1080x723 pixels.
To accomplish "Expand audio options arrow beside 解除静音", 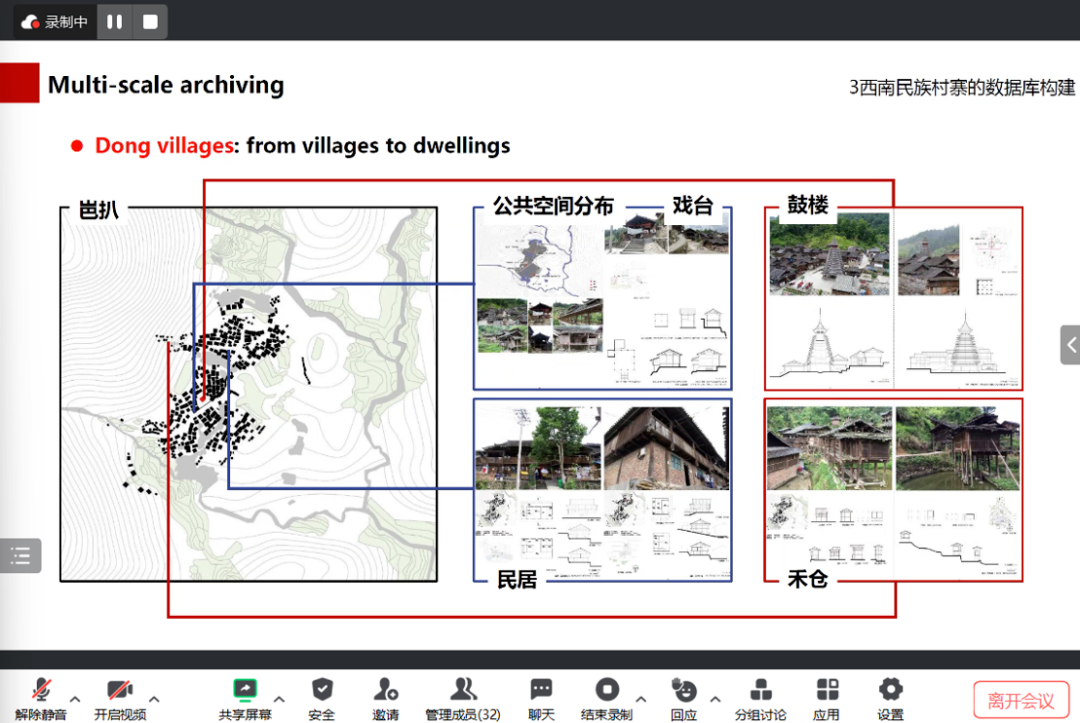I will pyautogui.click(x=75, y=698).
